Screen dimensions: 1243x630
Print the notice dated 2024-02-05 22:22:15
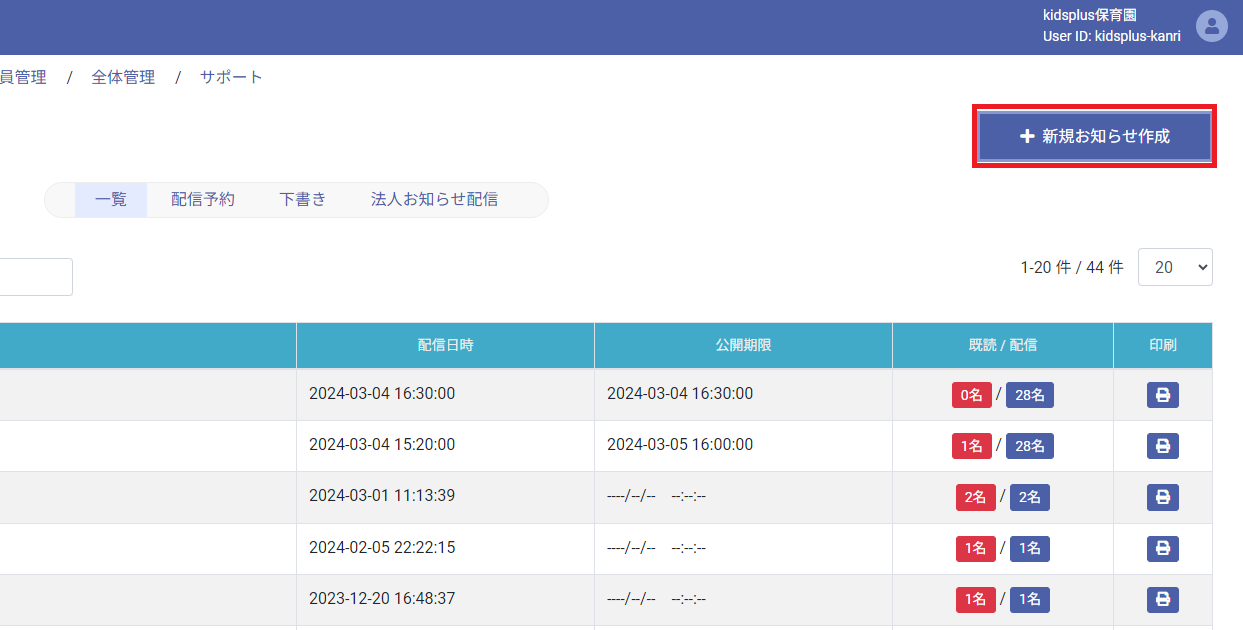click(1163, 548)
